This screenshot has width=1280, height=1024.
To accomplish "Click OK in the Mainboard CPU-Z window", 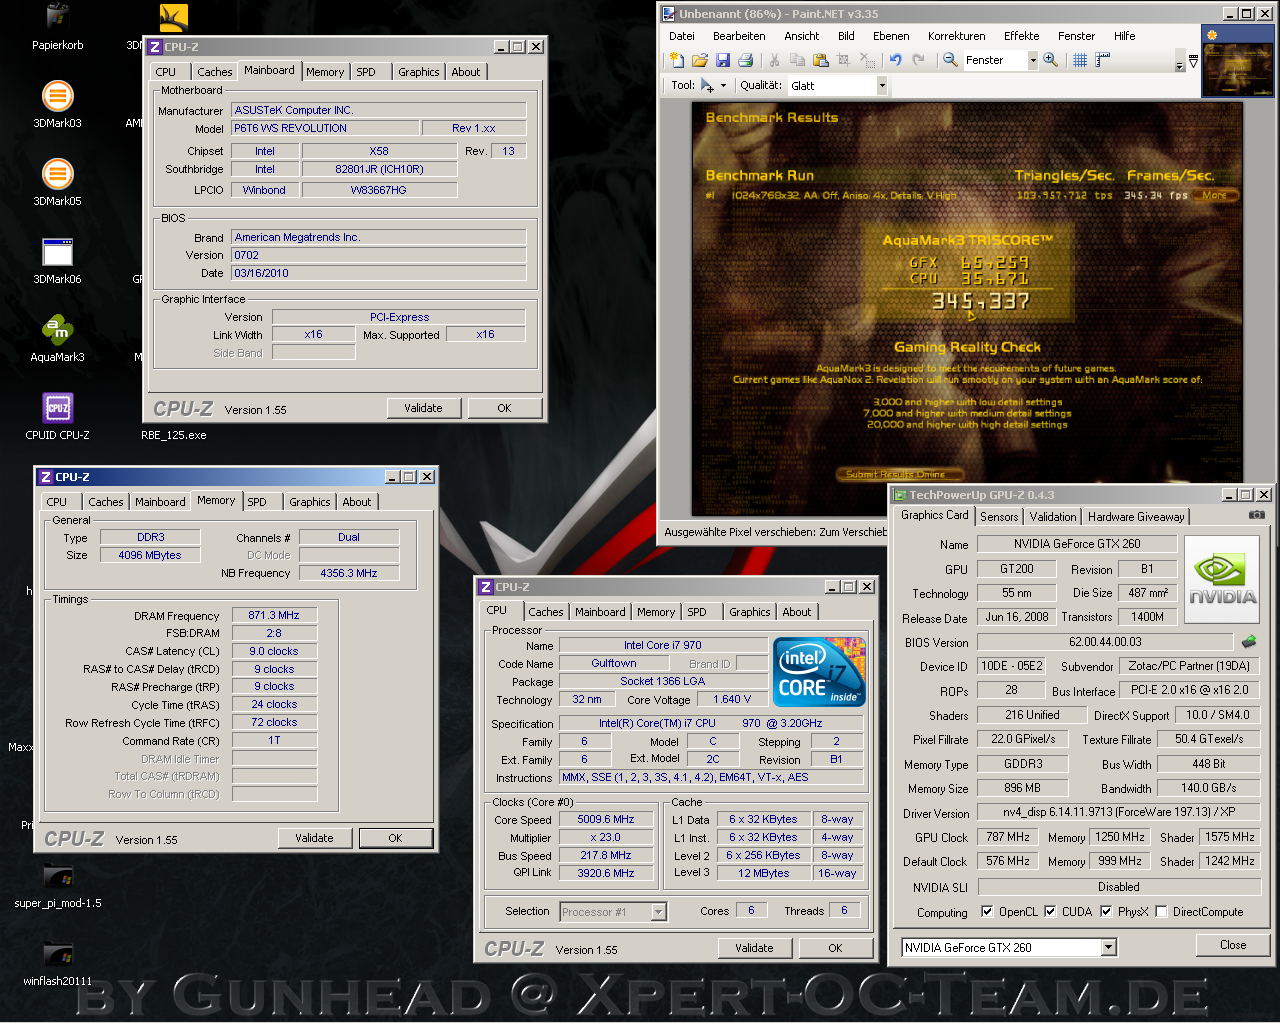I will tap(504, 408).
